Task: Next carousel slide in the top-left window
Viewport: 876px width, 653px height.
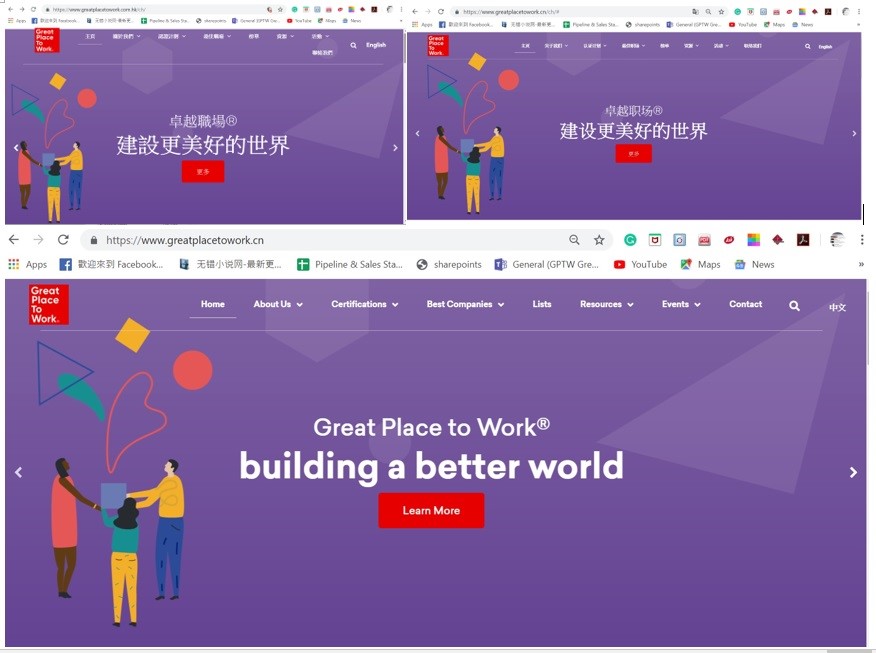Action: [x=395, y=147]
